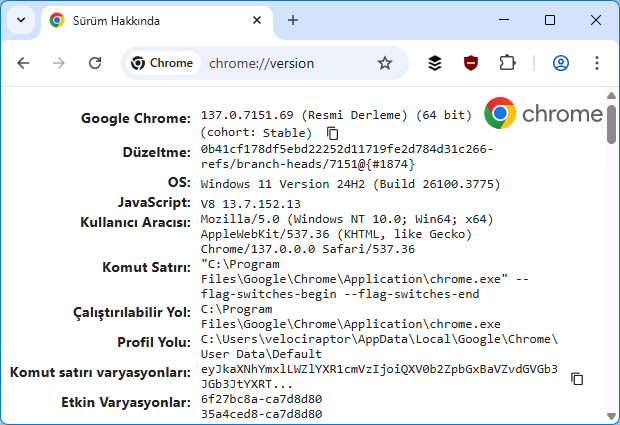The width and height of the screenshot is (620, 425).
Task: Copy command line variations string
Action: click(x=577, y=378)
